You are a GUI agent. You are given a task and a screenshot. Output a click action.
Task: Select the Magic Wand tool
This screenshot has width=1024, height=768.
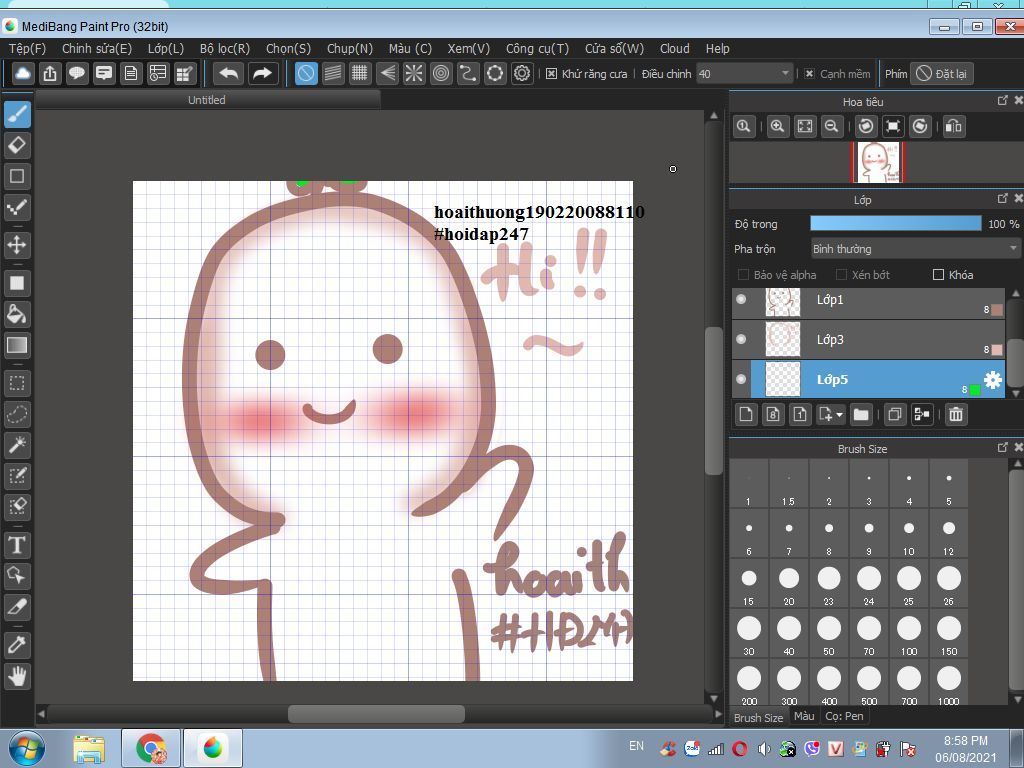click(17, 445)
